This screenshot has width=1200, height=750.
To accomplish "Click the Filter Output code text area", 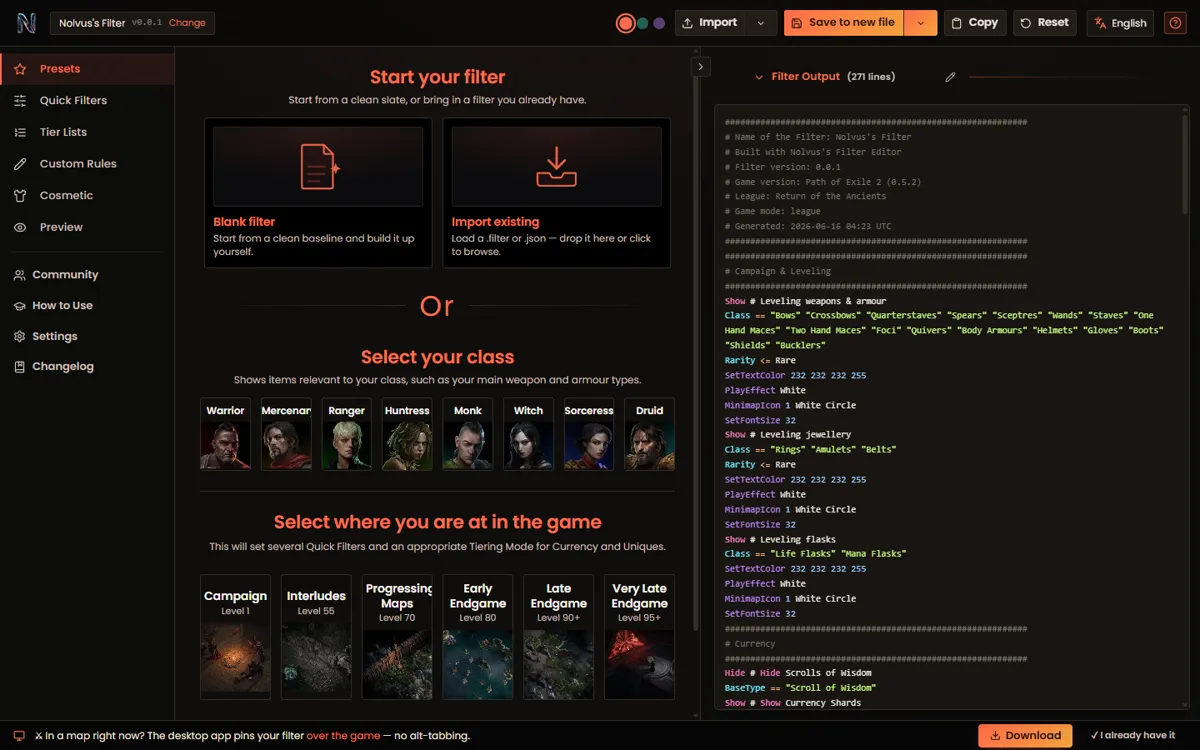I will pos(951,407).
